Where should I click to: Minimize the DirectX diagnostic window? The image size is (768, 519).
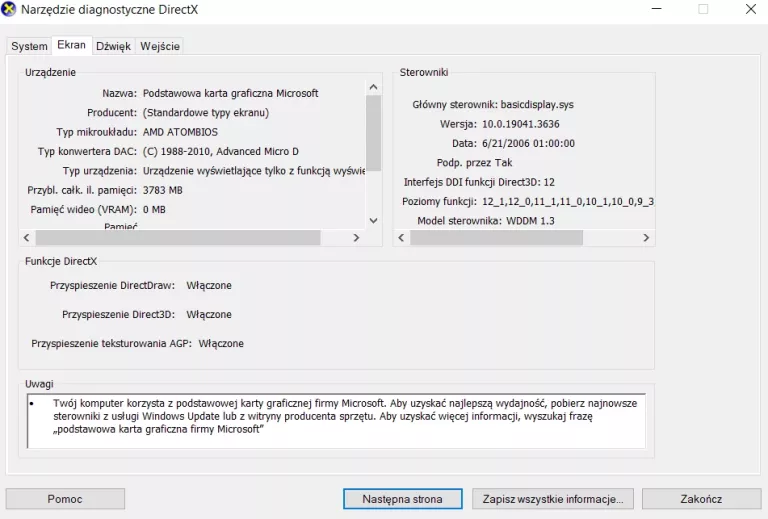(656, 9)
